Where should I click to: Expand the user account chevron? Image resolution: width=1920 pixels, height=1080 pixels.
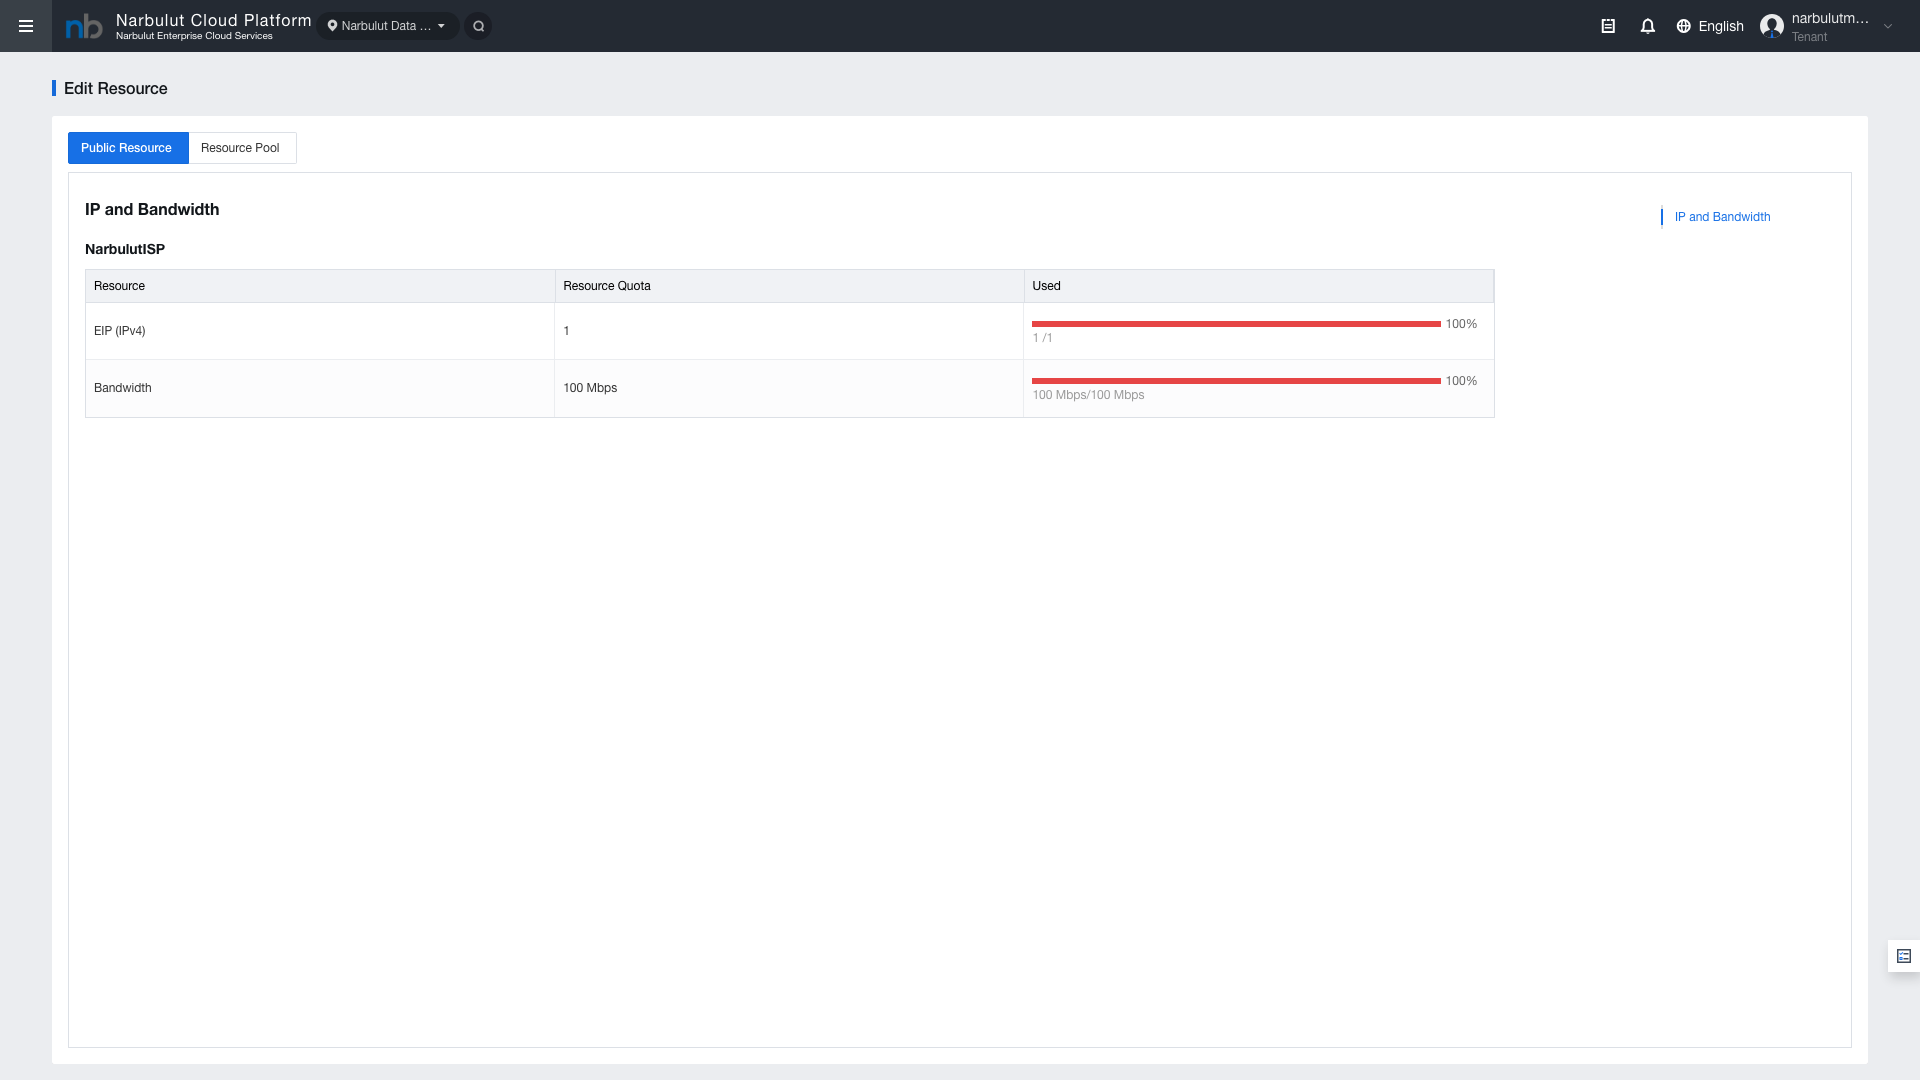(1888, 27)
